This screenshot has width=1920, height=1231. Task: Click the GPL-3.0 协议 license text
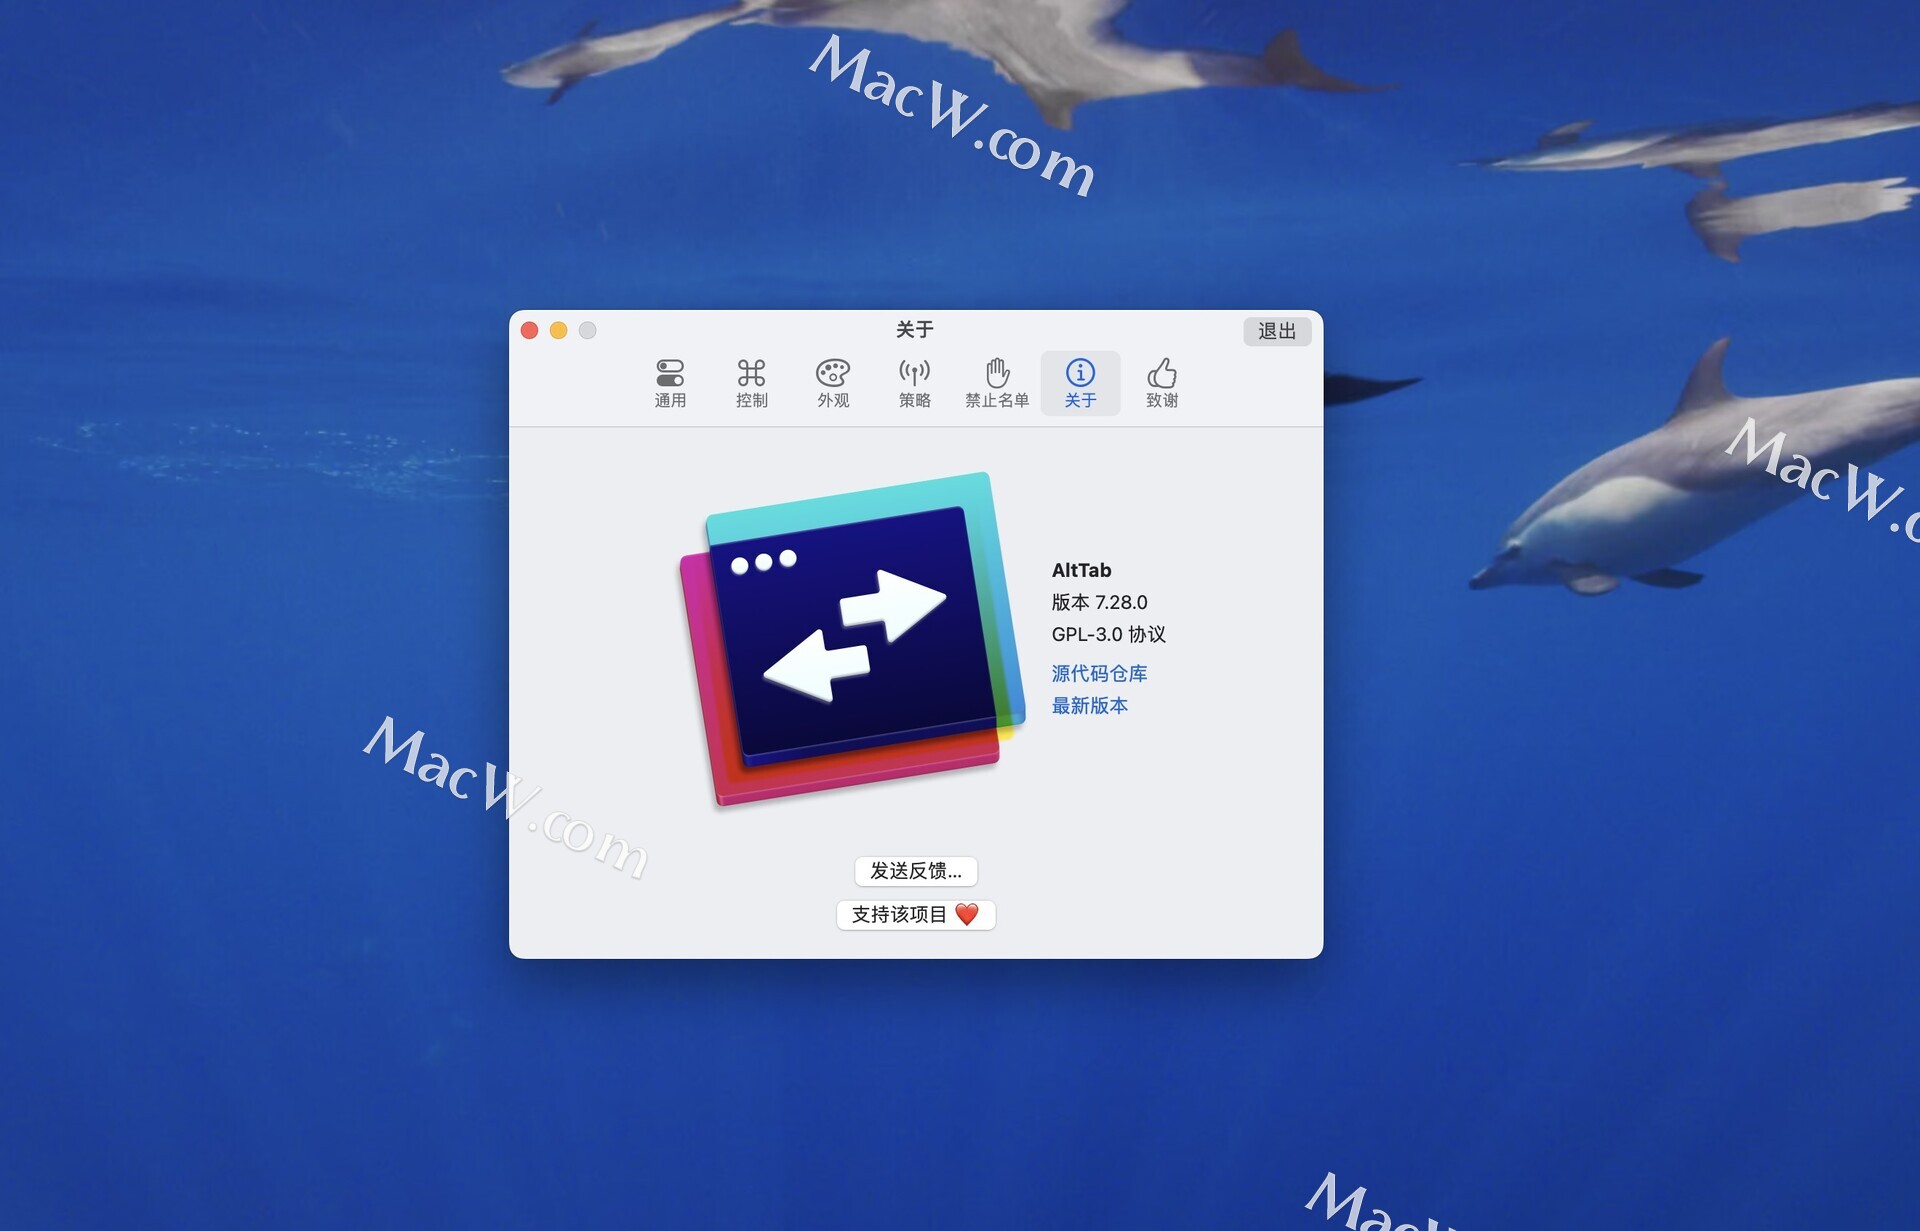pos(1108,634)
